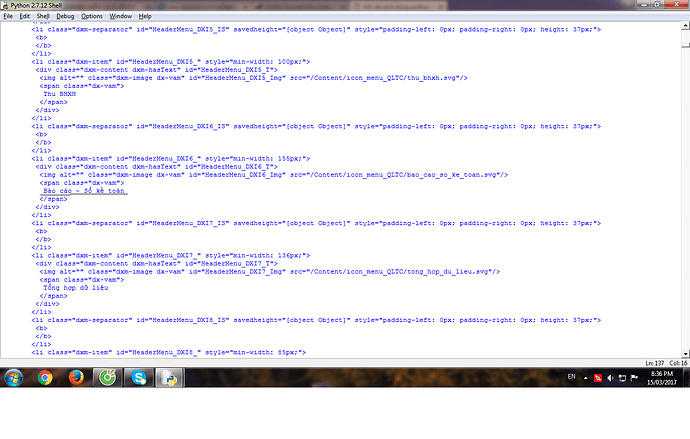Open the Debug menu
Viewport: 690px width, 439px height.
65,17
